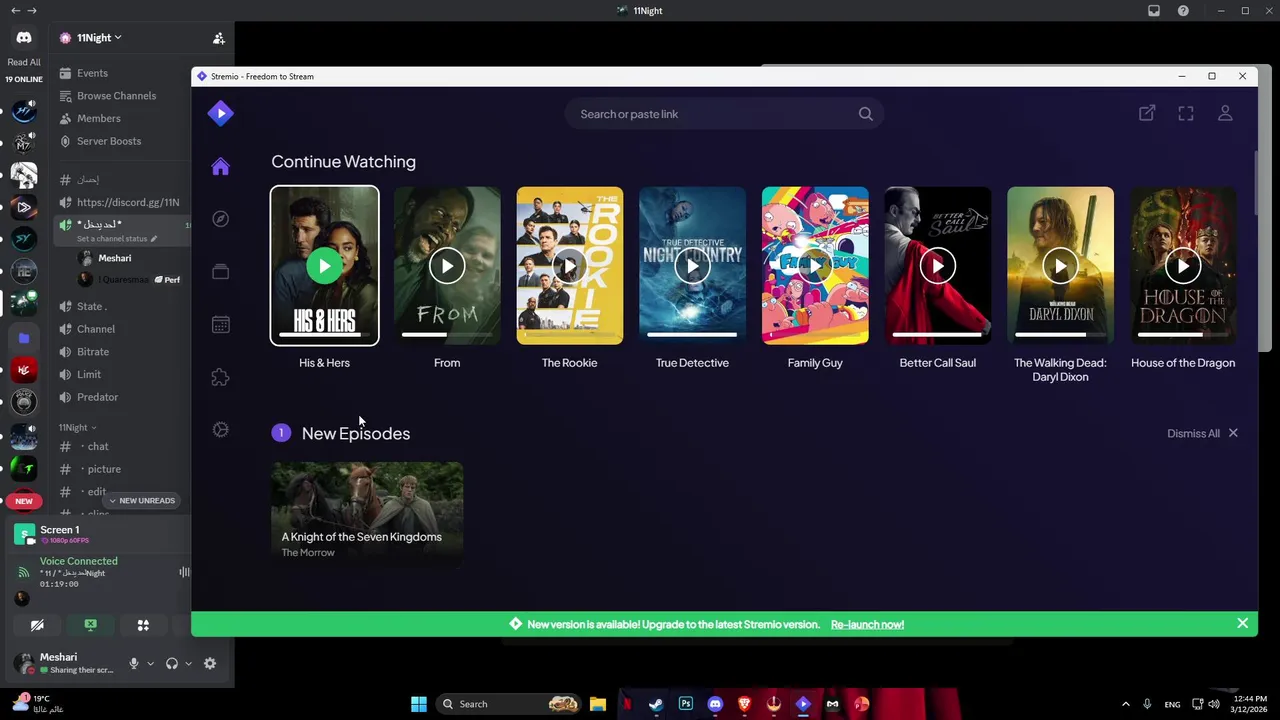The width and height of the screenshot is (1280, 720).
Task: Play Family Guy poster
Action: (x=815, y=266)
